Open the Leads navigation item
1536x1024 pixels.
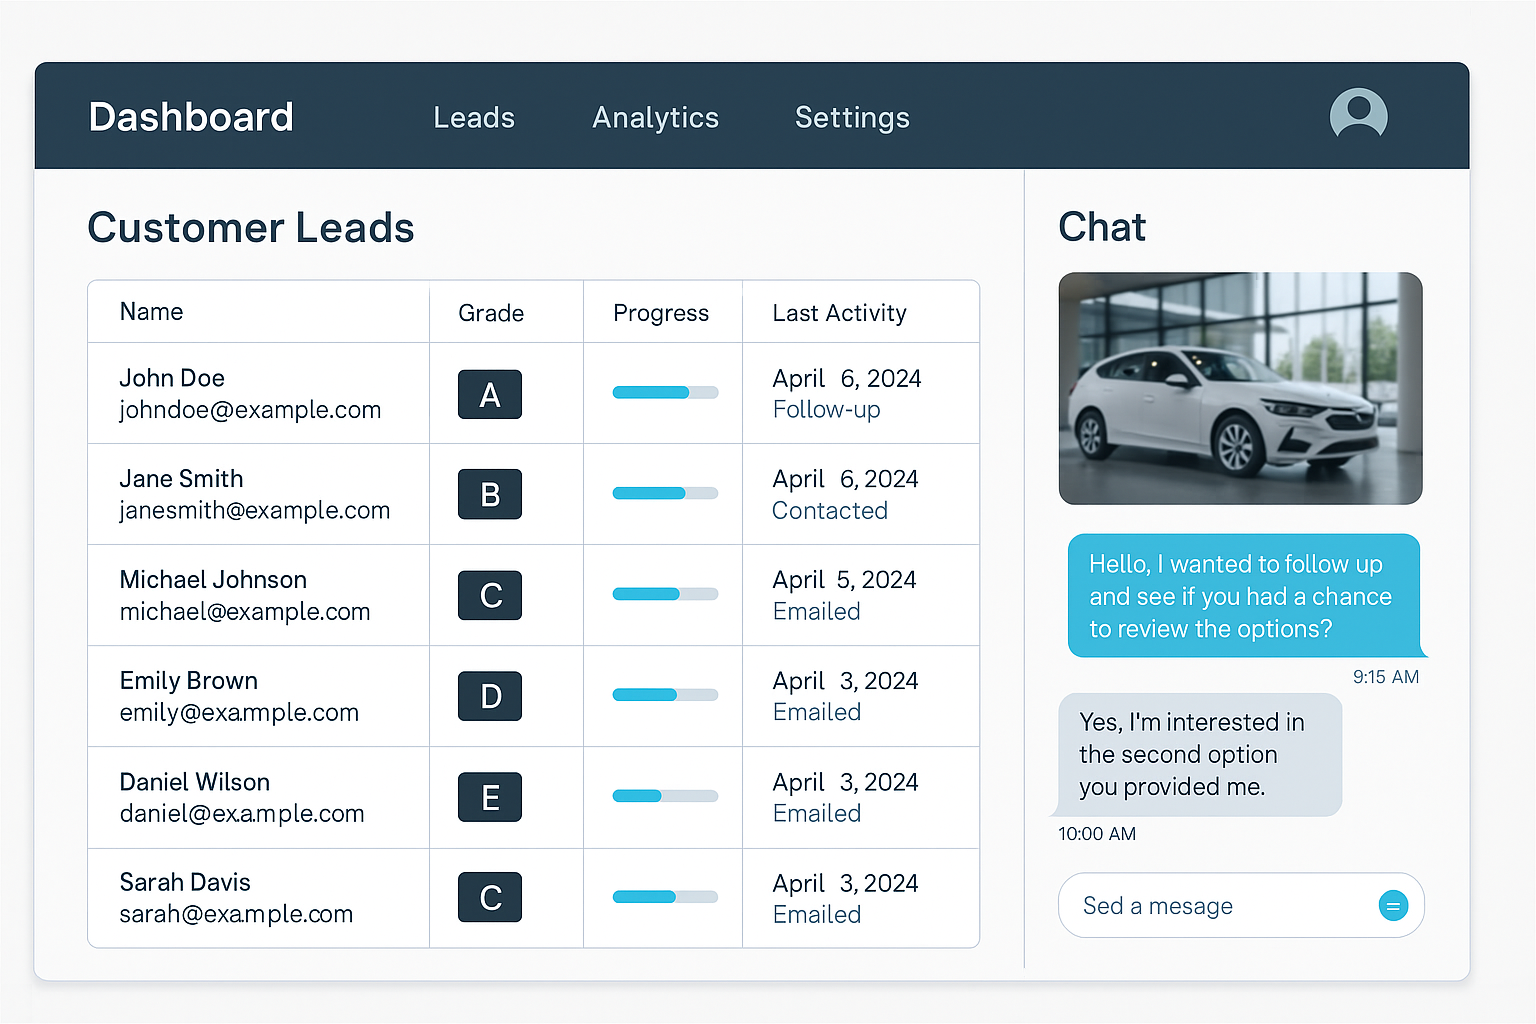[474, 117]
